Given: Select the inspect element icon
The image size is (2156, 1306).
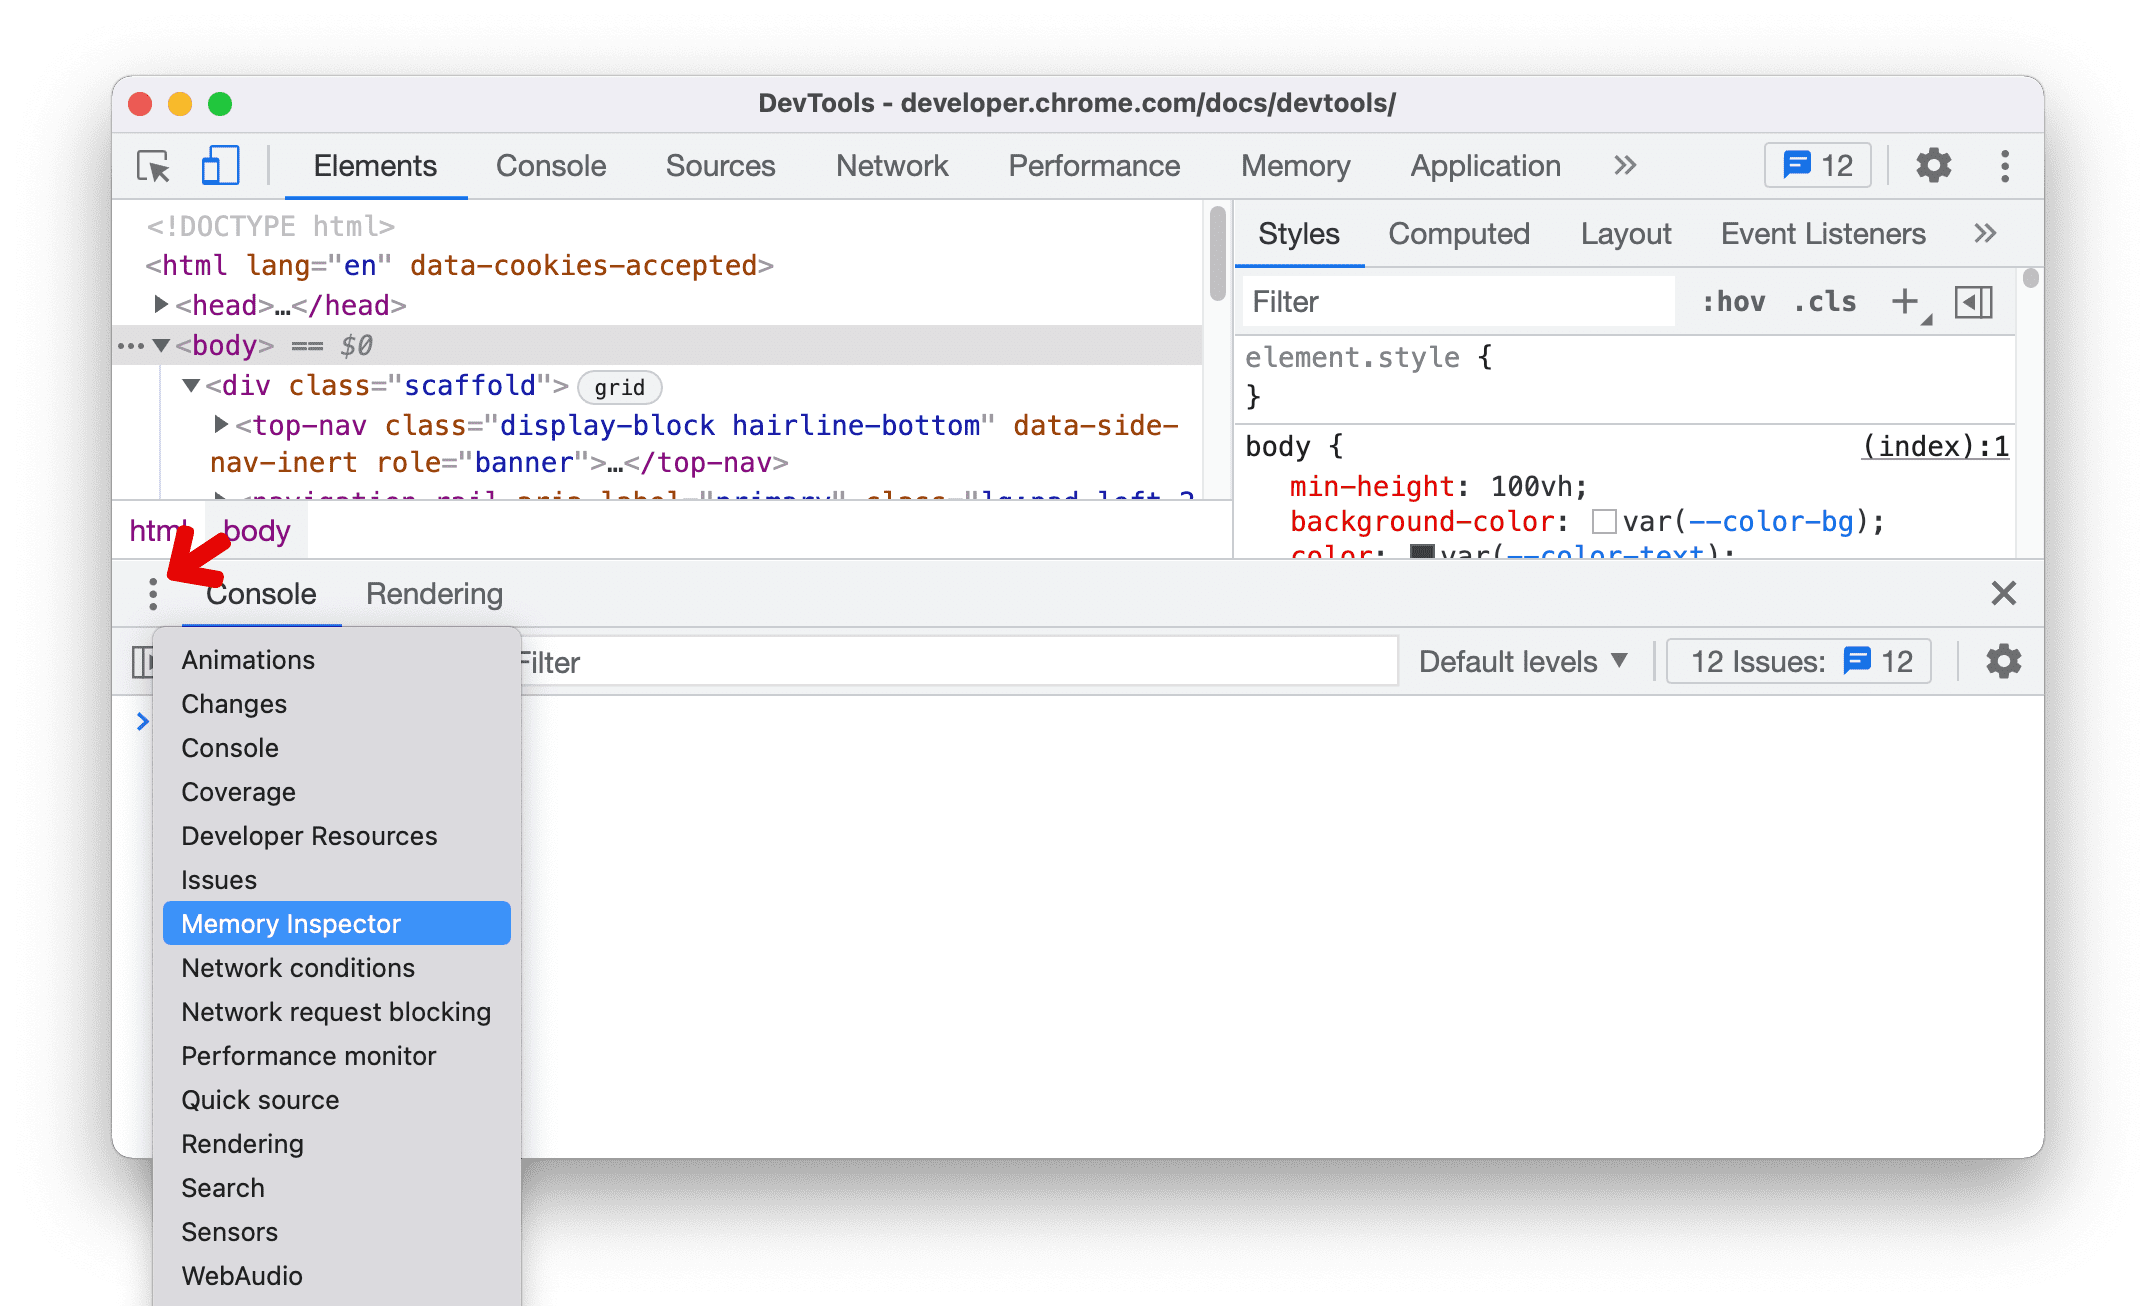Looking at the screenshot, I should pyautogui.click(x=156, y=166).
